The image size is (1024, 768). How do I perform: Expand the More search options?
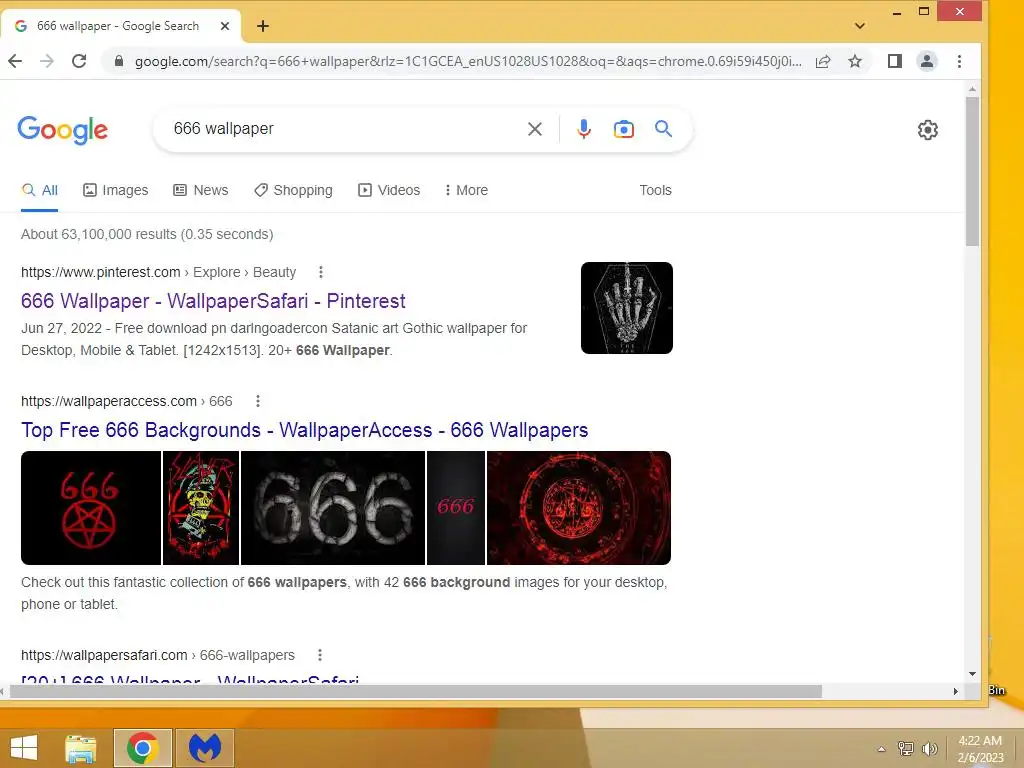pos(466,191)
